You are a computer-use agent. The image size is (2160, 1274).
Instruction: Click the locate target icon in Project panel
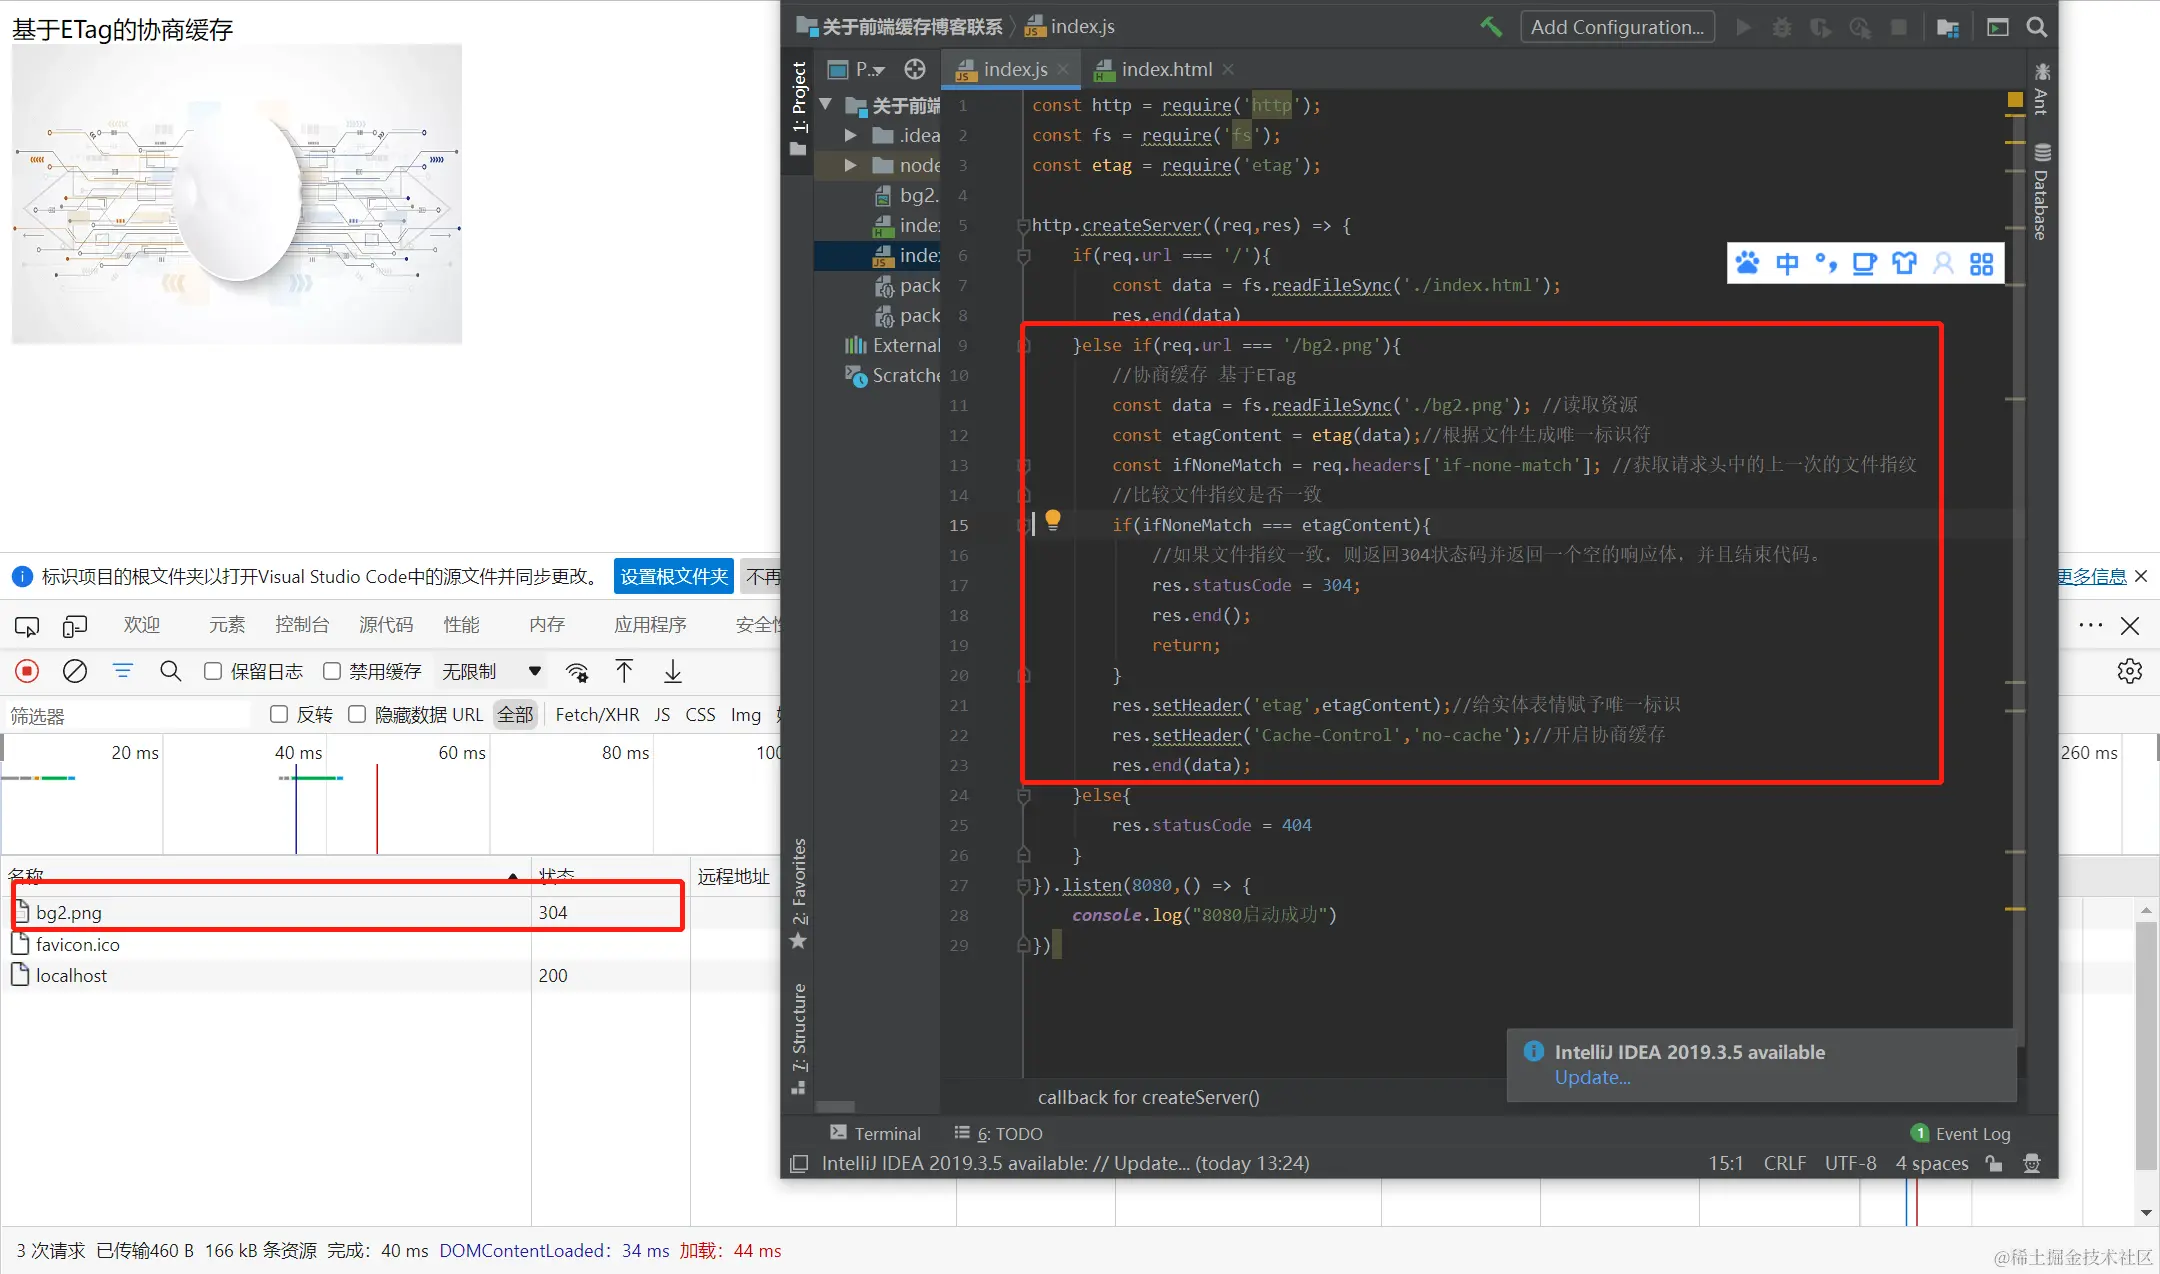(x=914, y=69)
